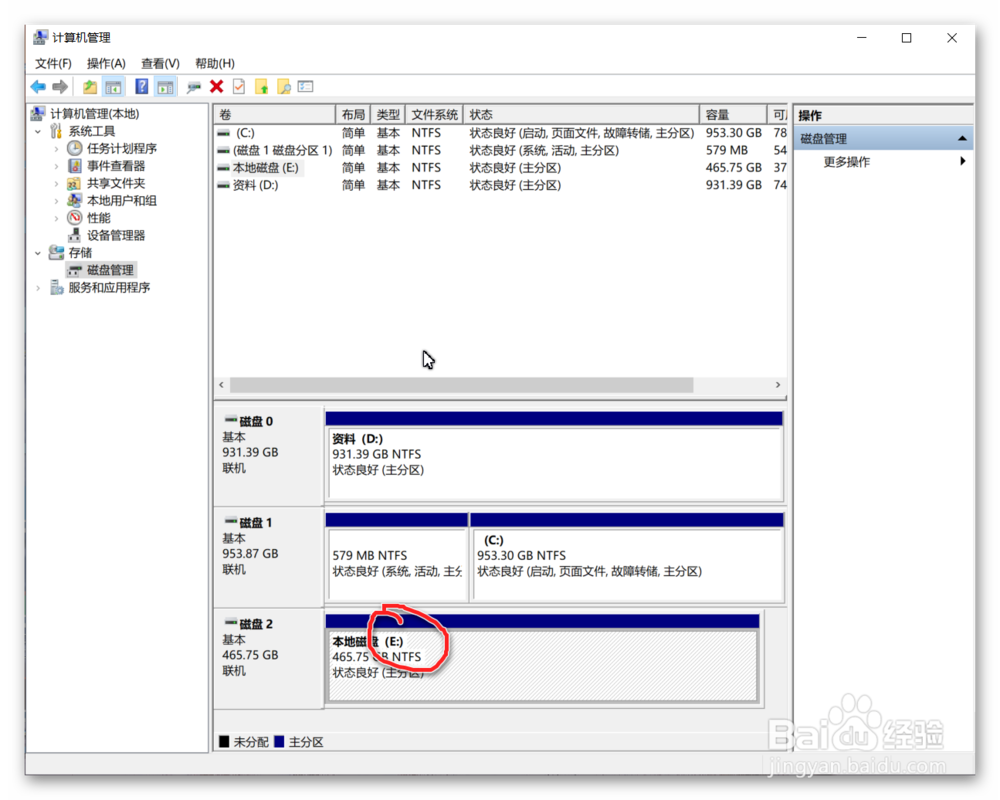The image size is (1000, 800).
Task: Select 本地用户和组 in the tree
Action: click(x=122, y=200)
